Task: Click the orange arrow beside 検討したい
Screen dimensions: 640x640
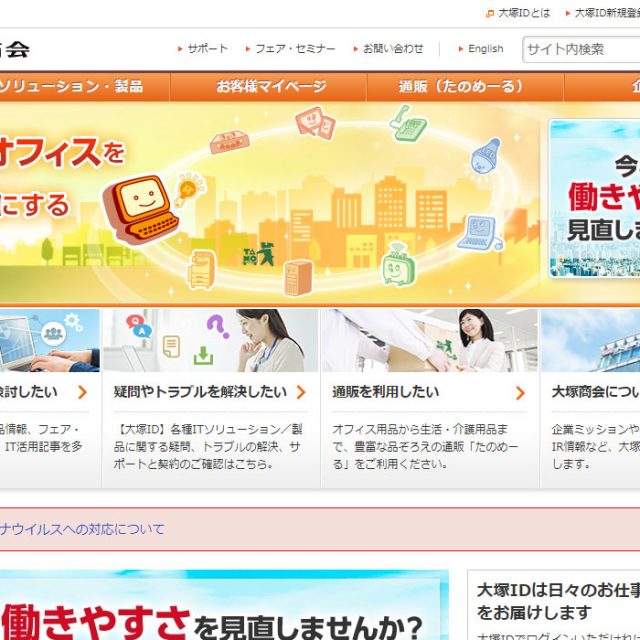Action: [82, 393]
